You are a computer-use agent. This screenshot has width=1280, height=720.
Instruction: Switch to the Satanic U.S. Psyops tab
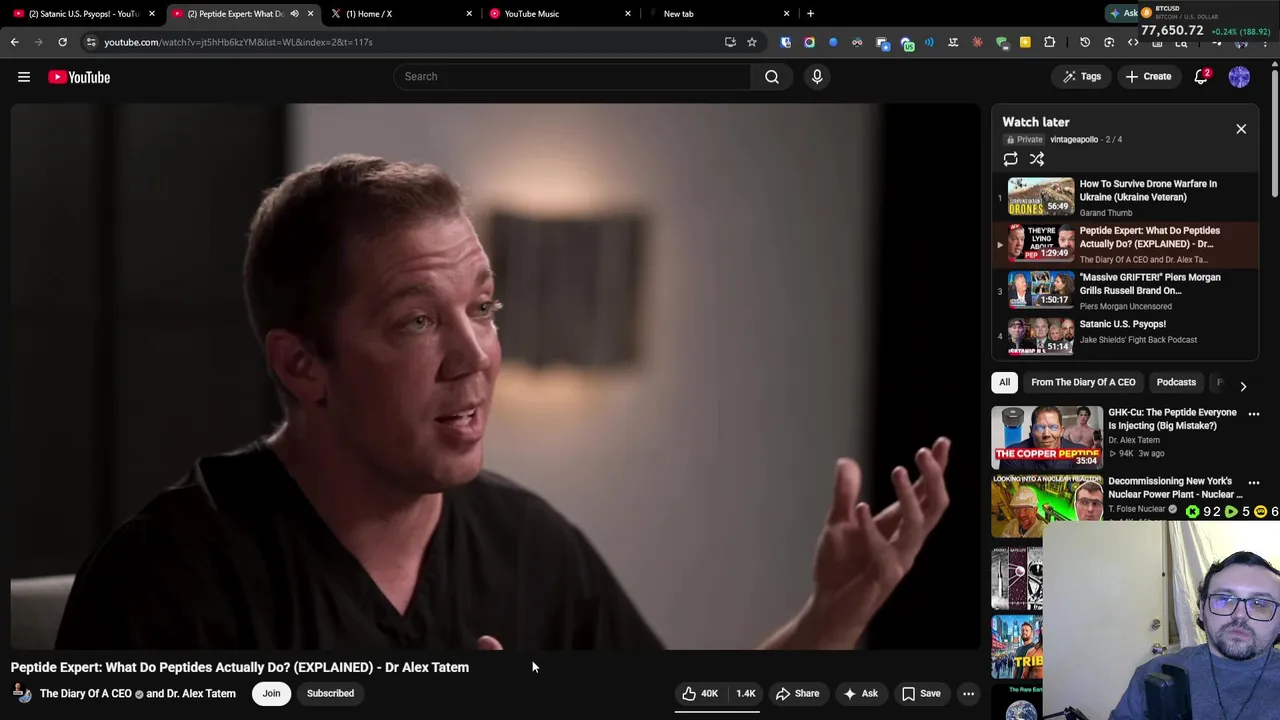[x=84, y=14]
